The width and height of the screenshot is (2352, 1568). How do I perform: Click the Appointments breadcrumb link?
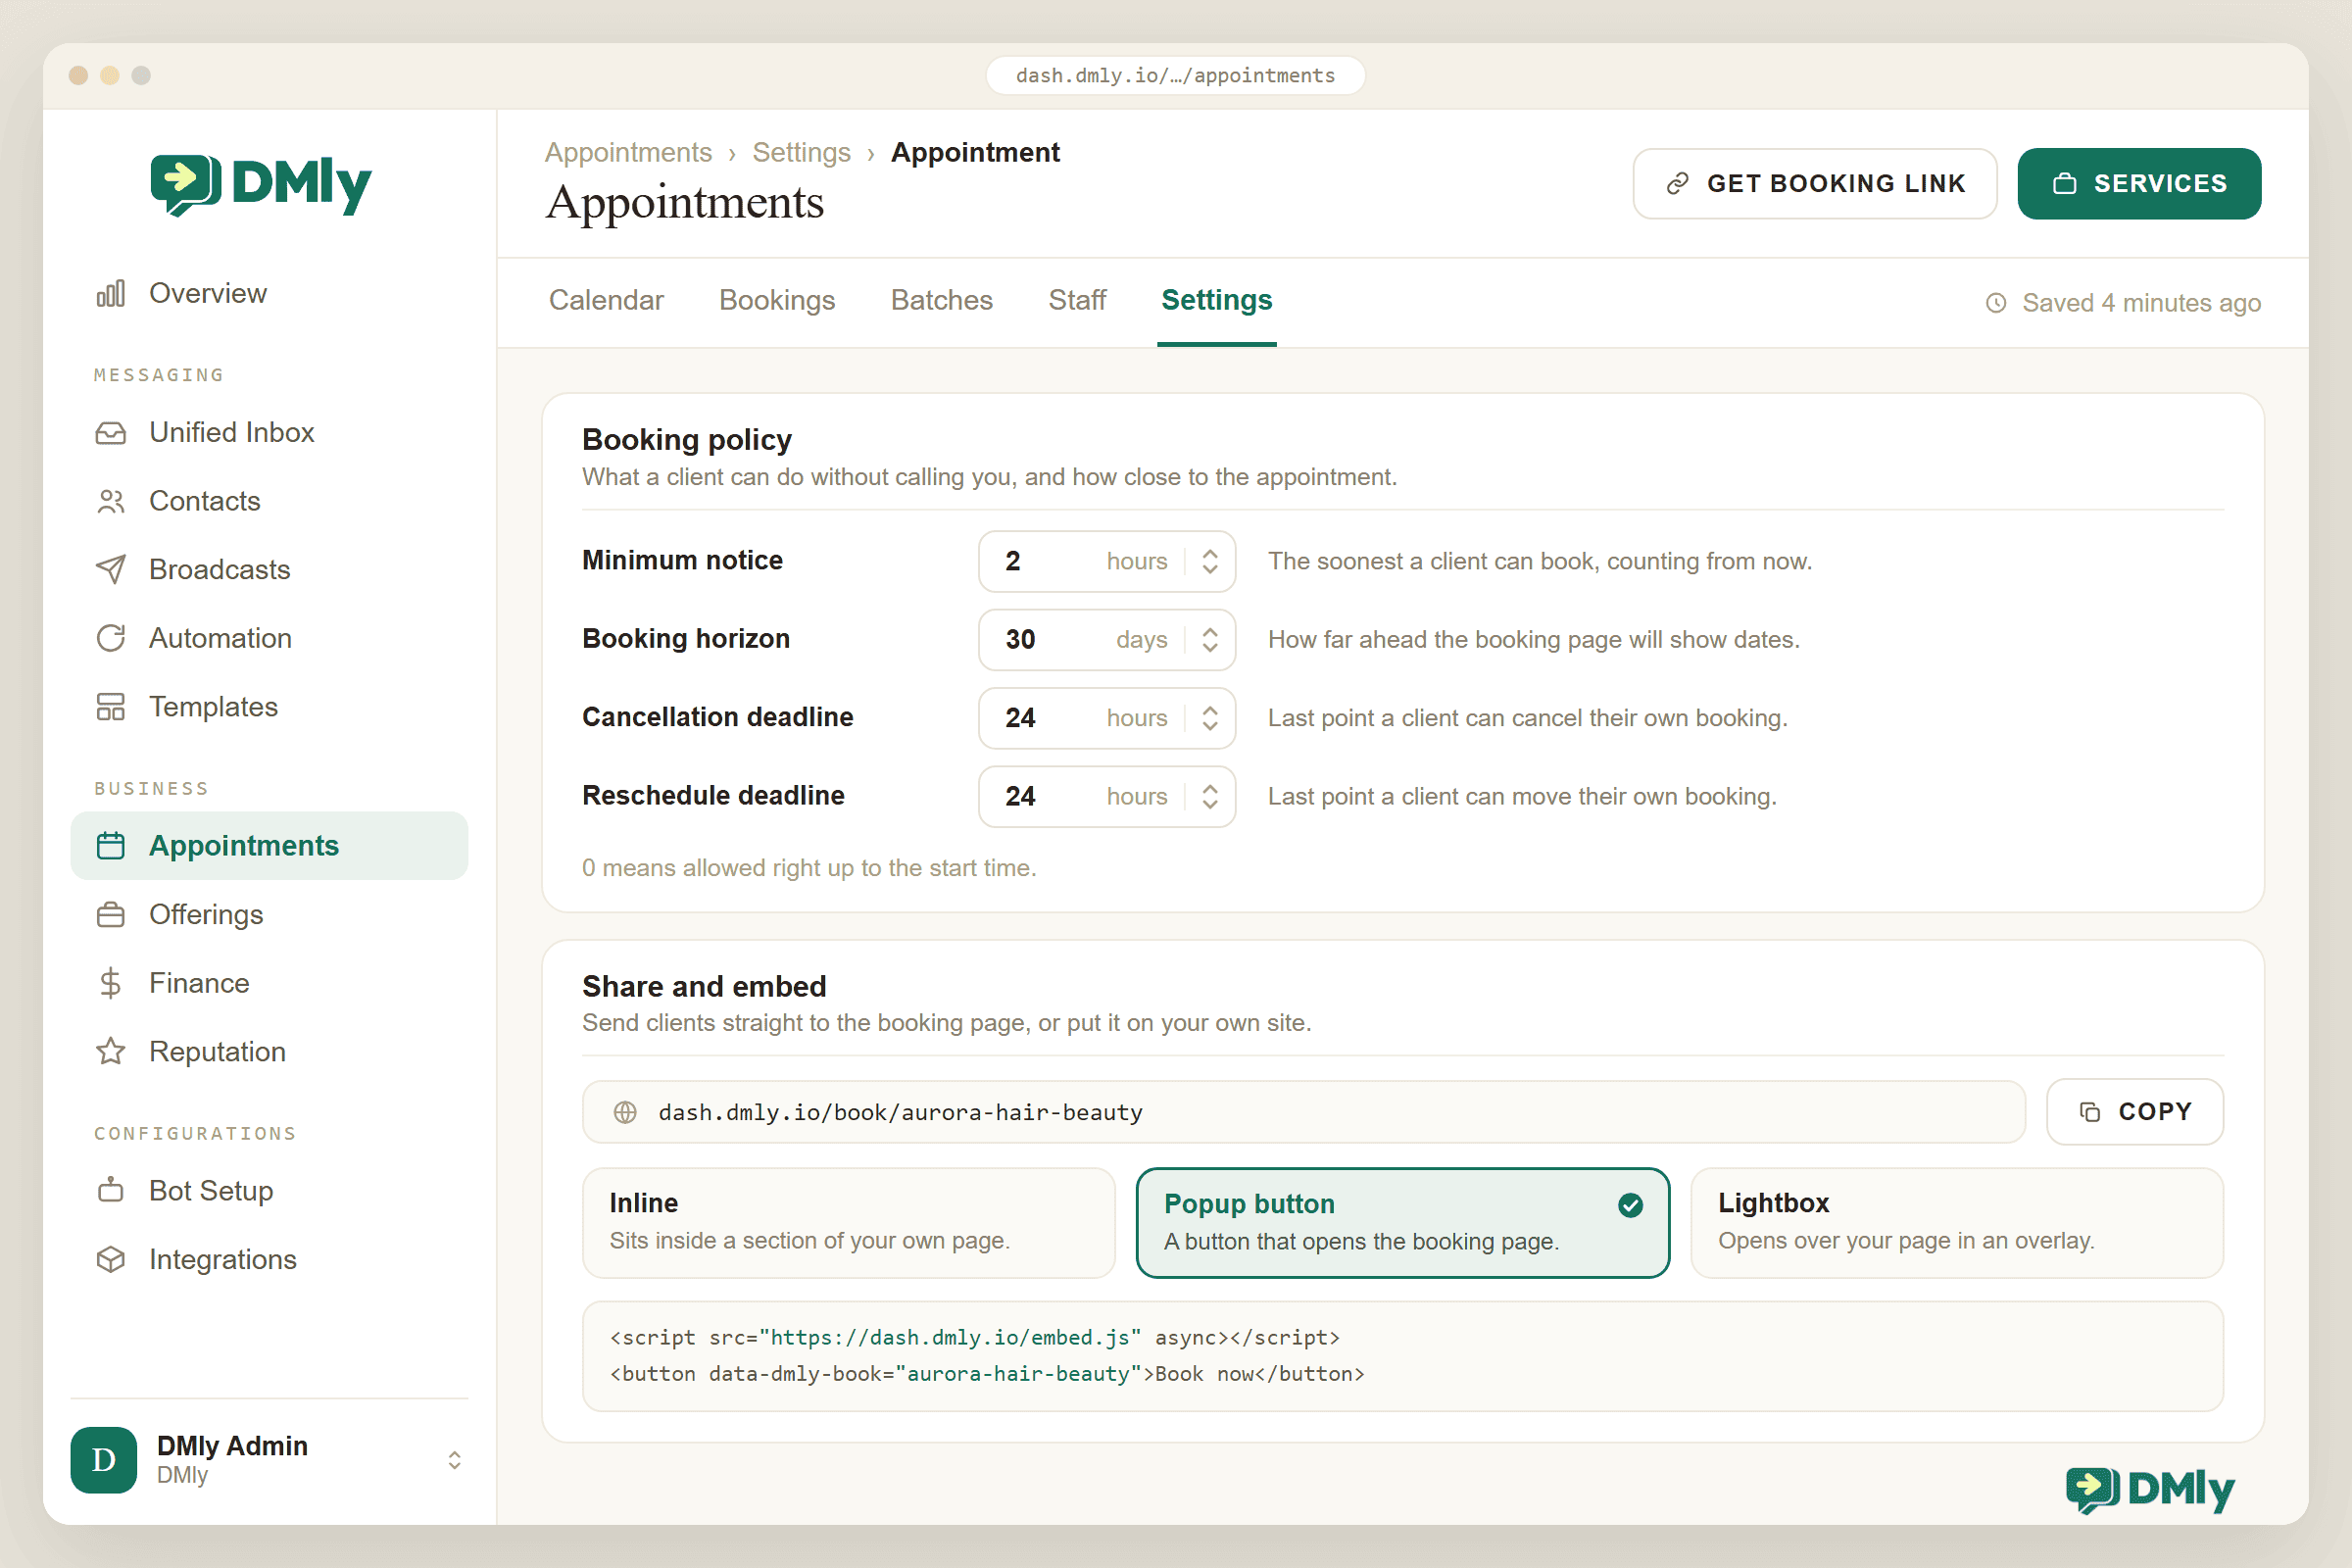coord(628,152)
